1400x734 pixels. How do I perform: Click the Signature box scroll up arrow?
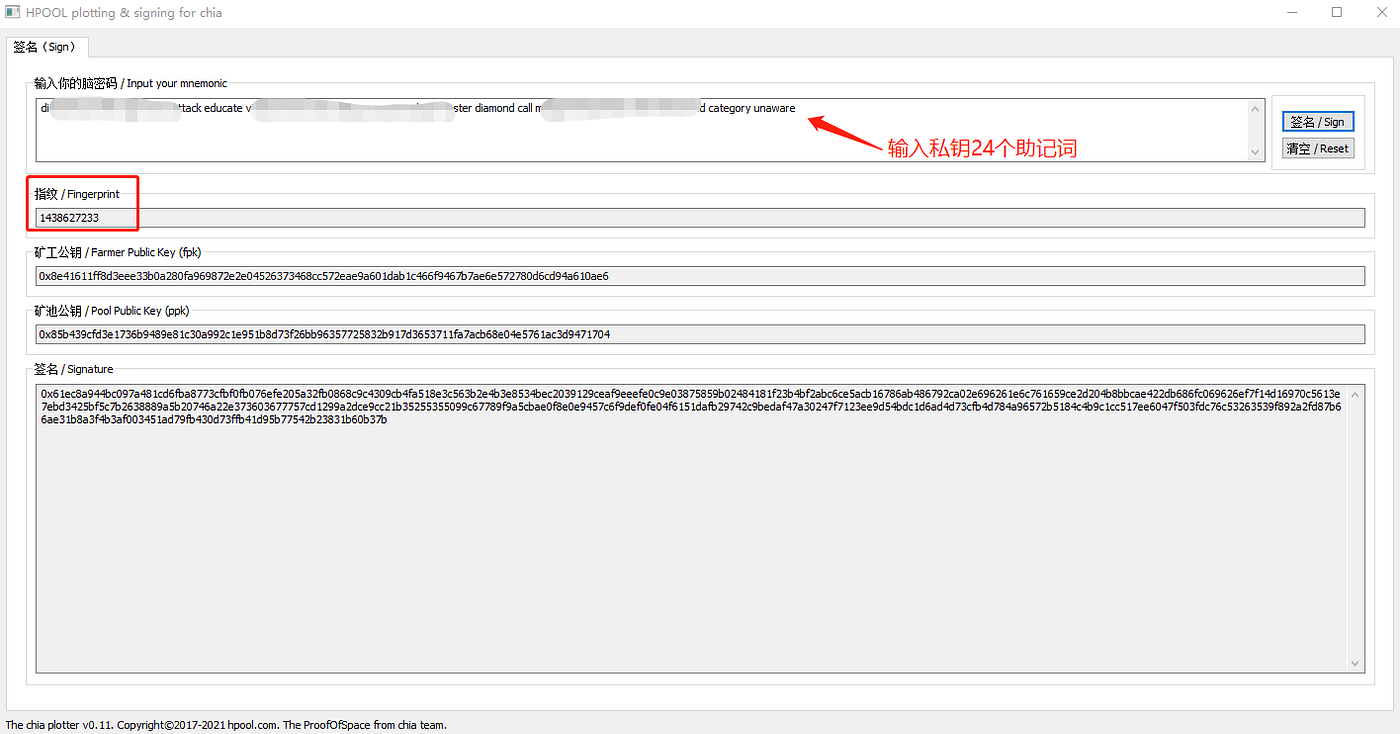(1356, 393)
